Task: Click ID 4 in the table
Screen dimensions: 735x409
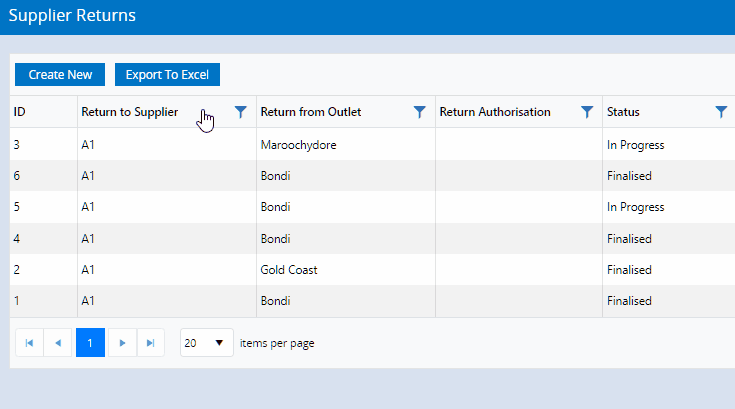Action: (x=17, y=238)
